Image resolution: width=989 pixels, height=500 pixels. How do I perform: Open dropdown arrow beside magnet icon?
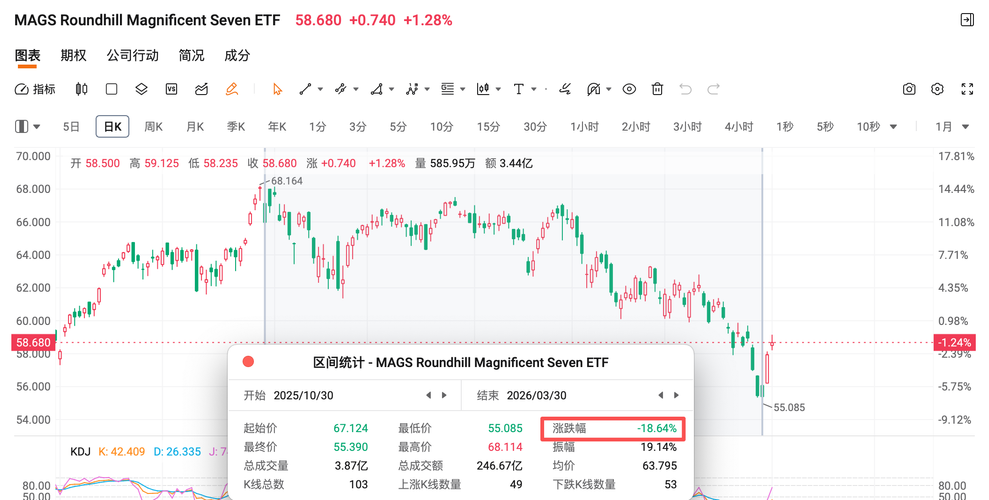pos(609,90)
